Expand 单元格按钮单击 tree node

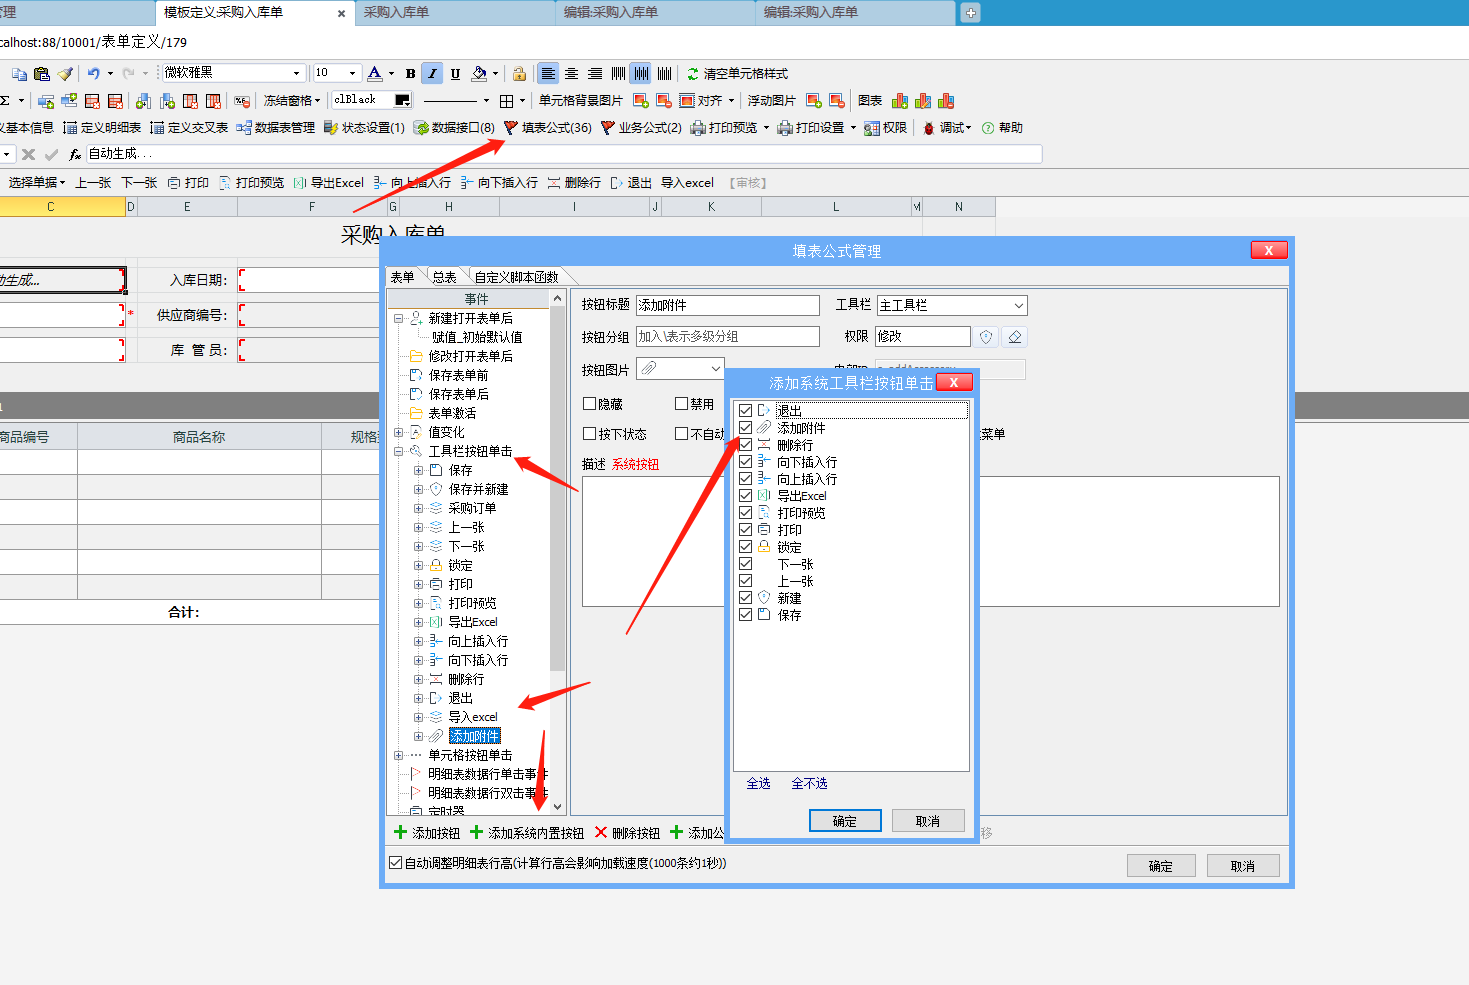pyautogui.click(x=399, y=756)
